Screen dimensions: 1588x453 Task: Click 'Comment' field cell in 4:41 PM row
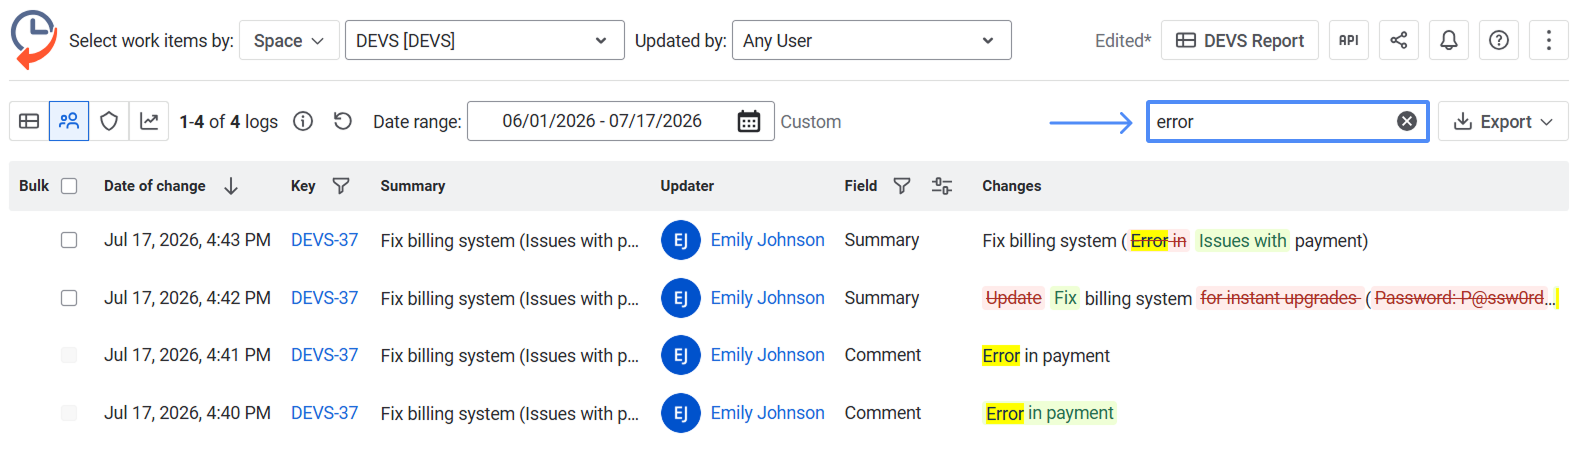tap(883, 355)
